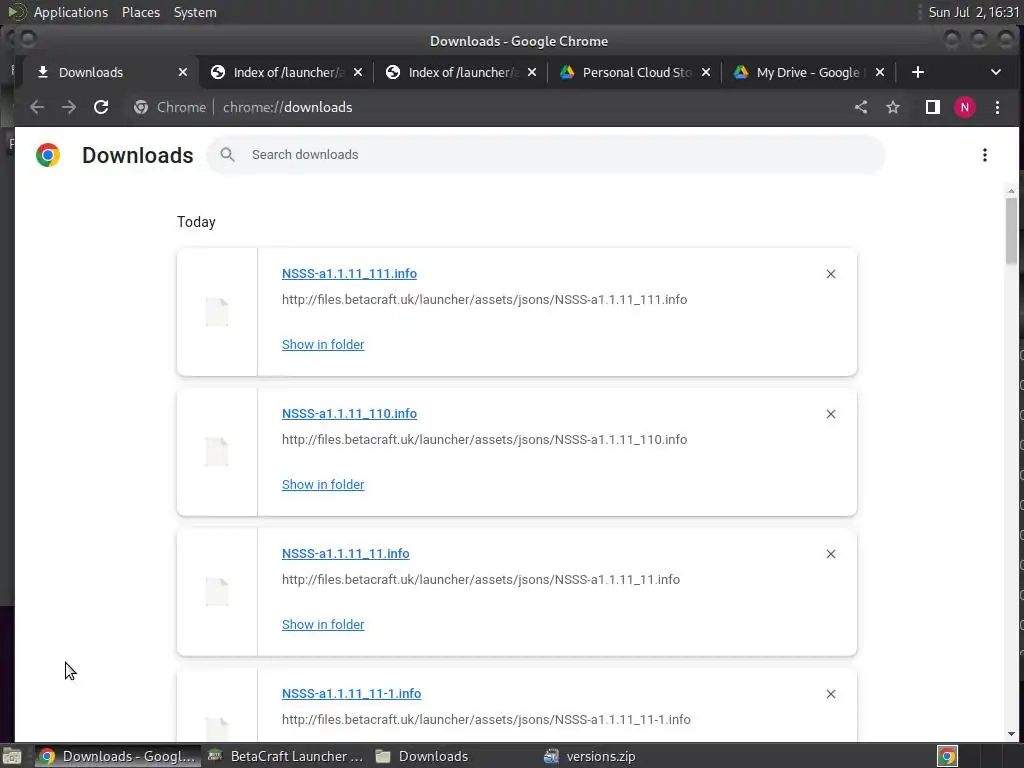Show NSSS-a1.1.11_11.info in folder
1024x768 pixels.
323,624
